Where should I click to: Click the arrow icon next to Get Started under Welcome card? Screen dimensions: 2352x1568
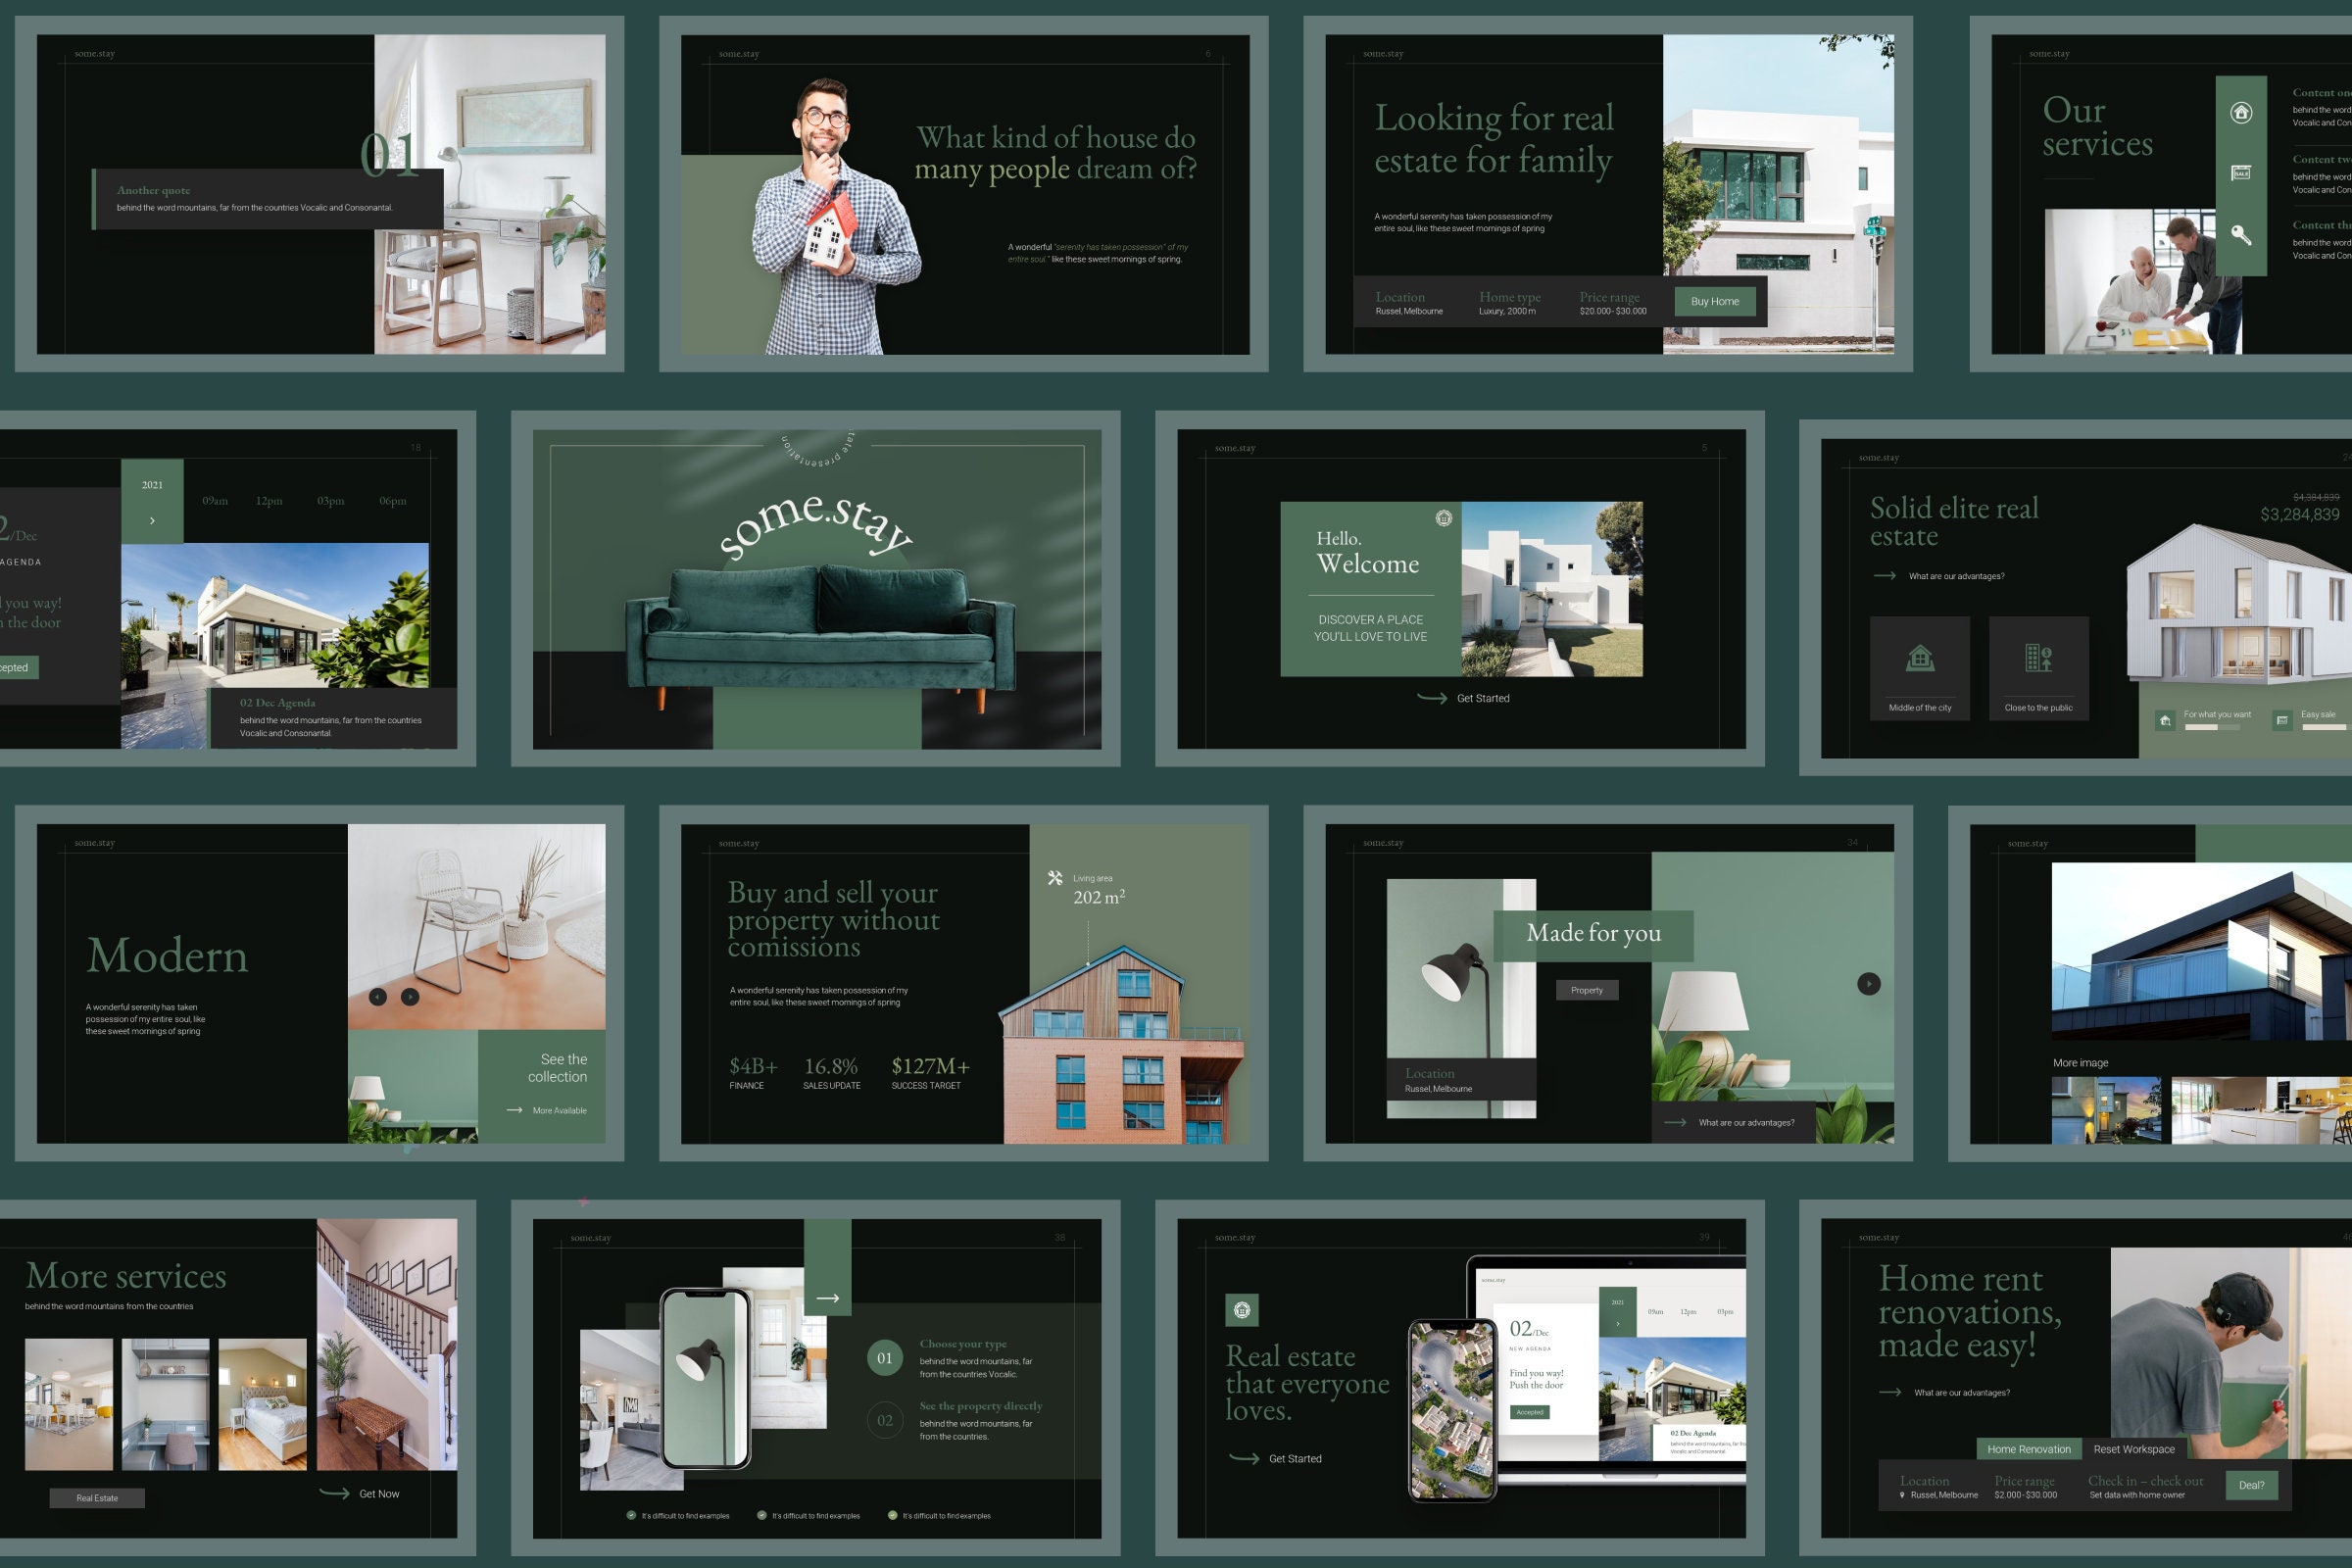1432,698
